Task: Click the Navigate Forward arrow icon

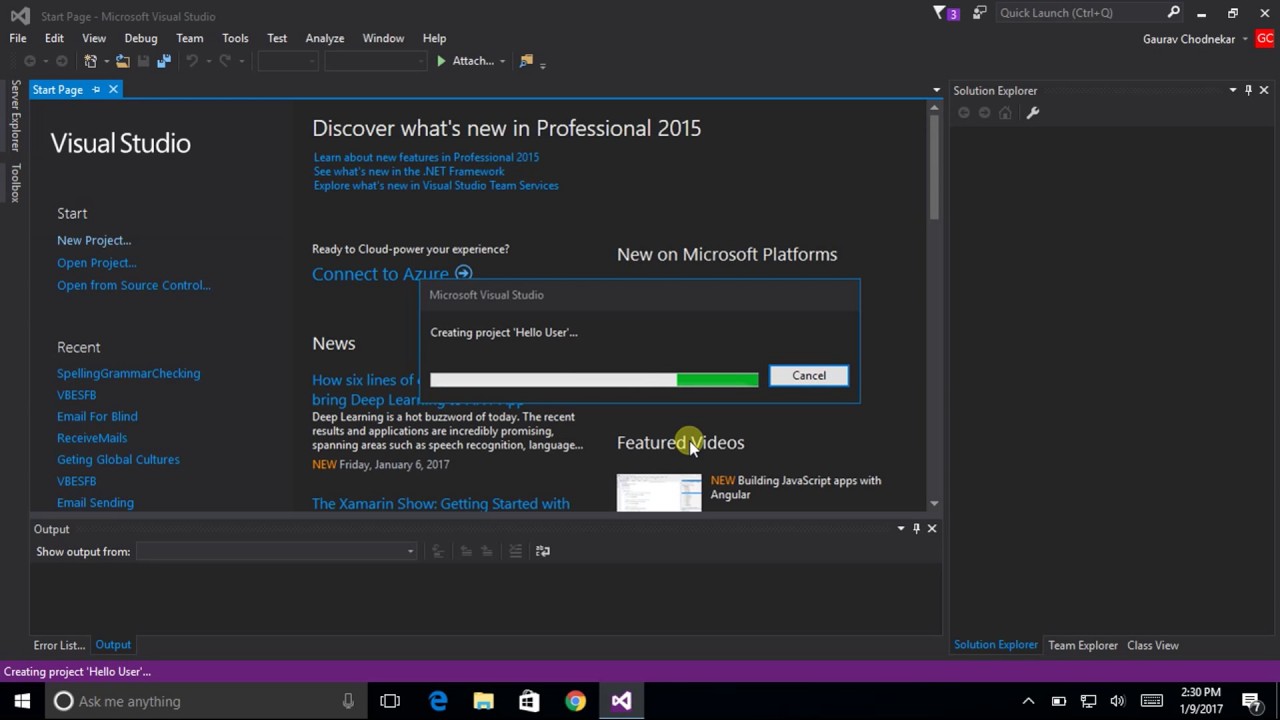Action: click(61, 61)
